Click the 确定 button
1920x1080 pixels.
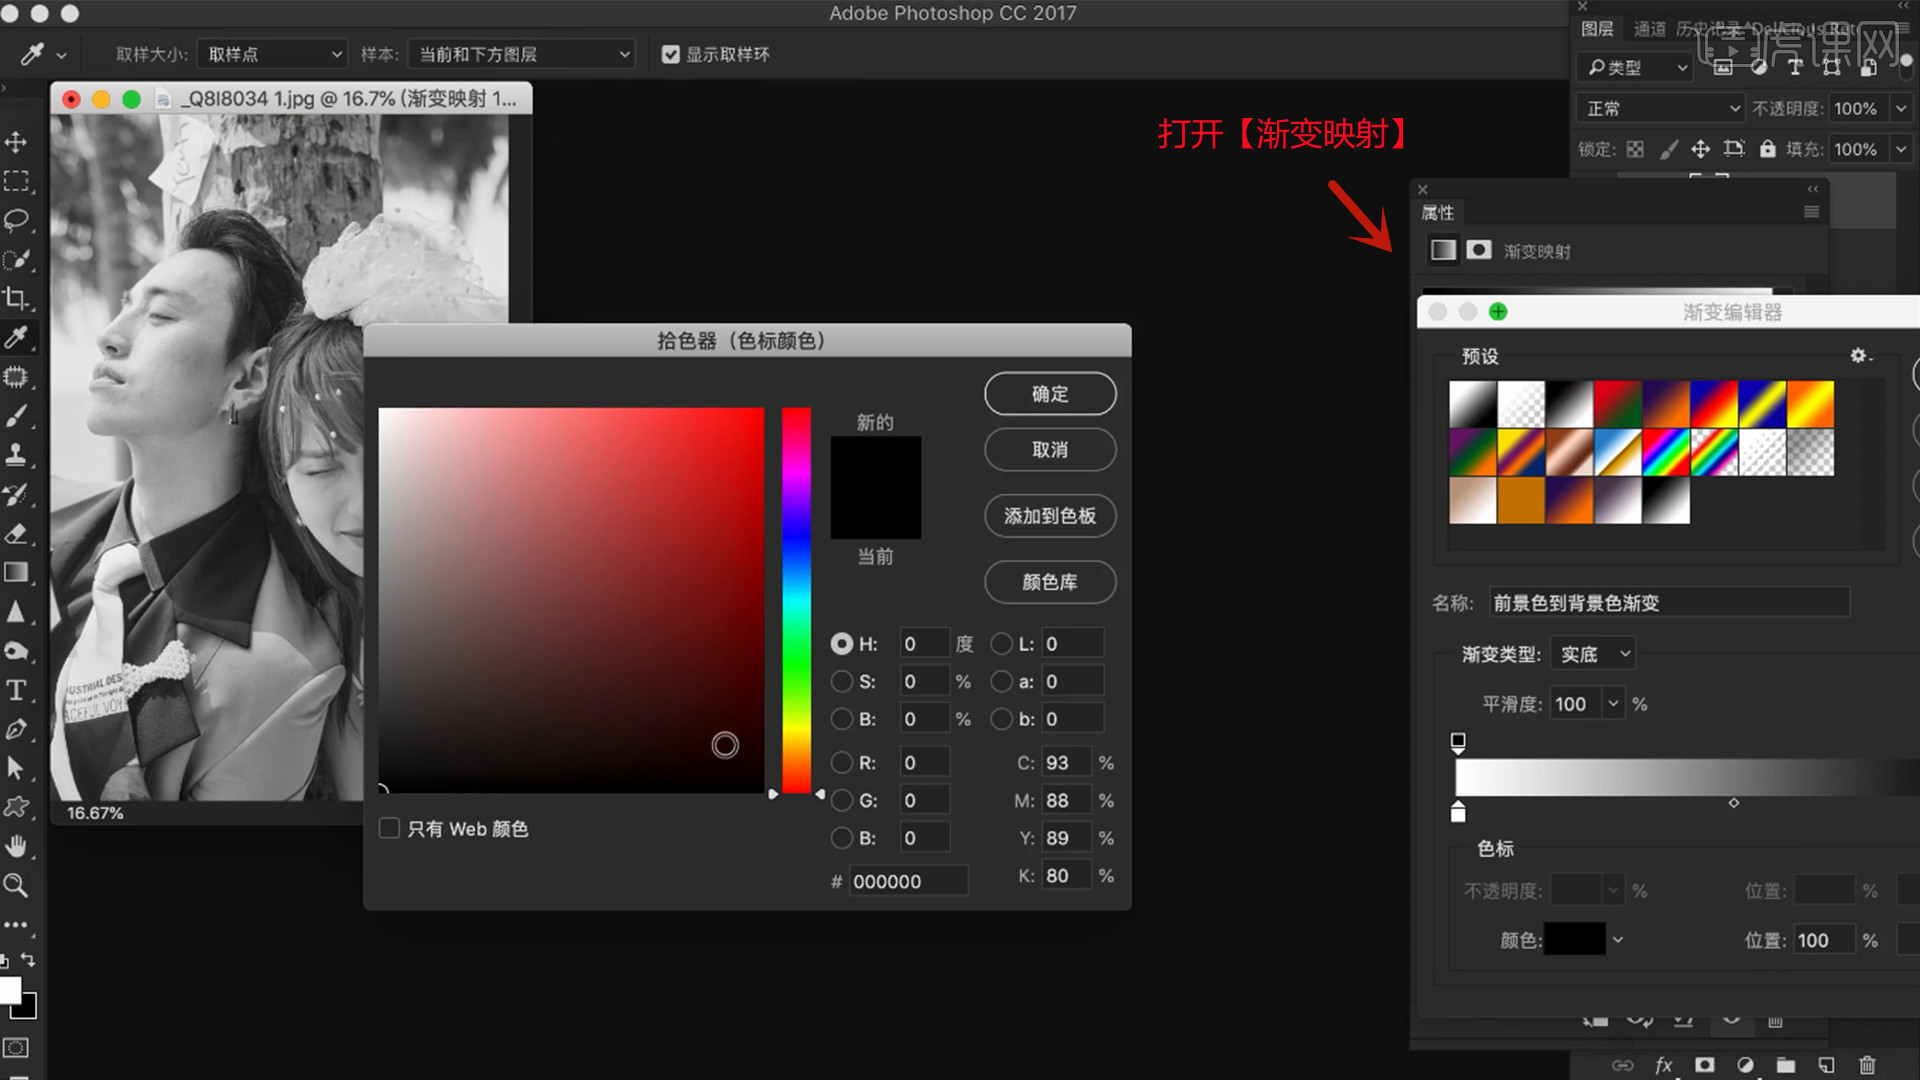(1050, 394)
